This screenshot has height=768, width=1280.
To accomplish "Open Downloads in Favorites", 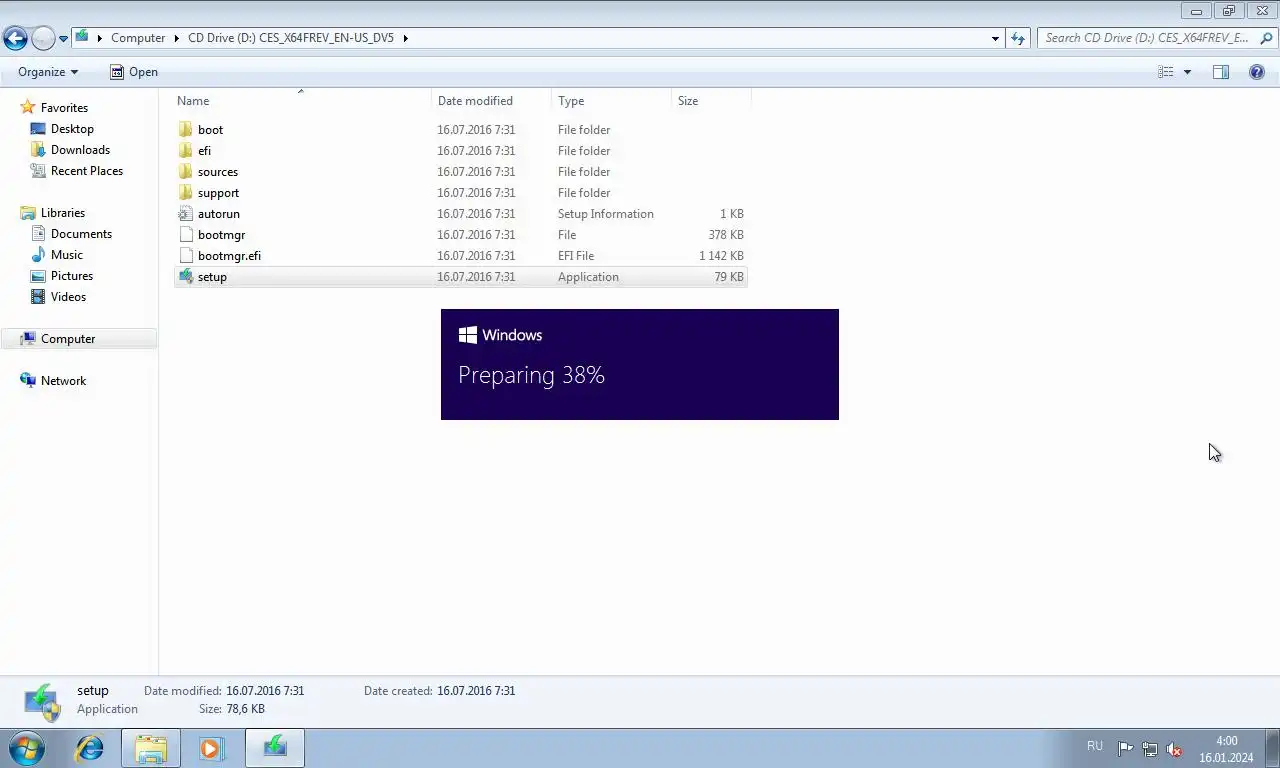I will click(80, 150).
